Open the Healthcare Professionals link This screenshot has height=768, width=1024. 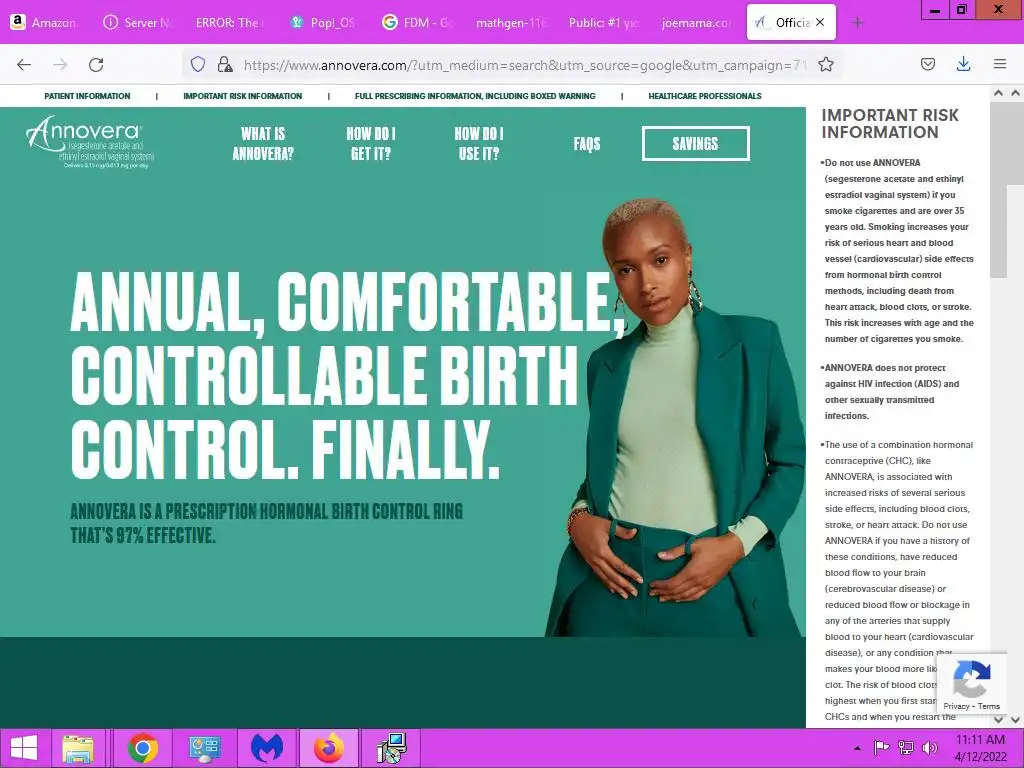(x=705, y=96)
